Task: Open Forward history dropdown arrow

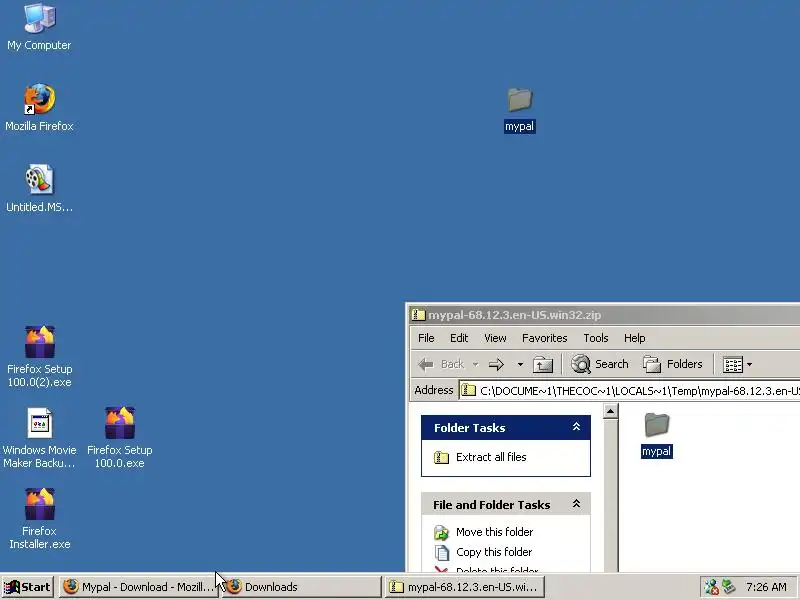Action: 520,364
